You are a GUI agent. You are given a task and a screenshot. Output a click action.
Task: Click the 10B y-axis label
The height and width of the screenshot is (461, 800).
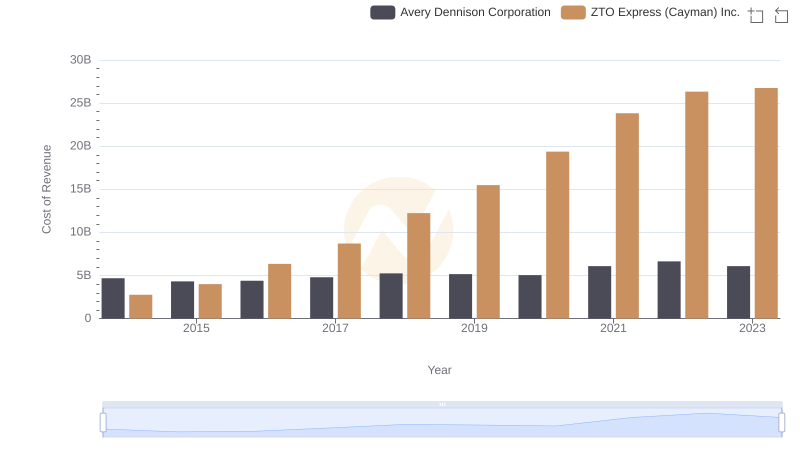click(x=81, y=232)
